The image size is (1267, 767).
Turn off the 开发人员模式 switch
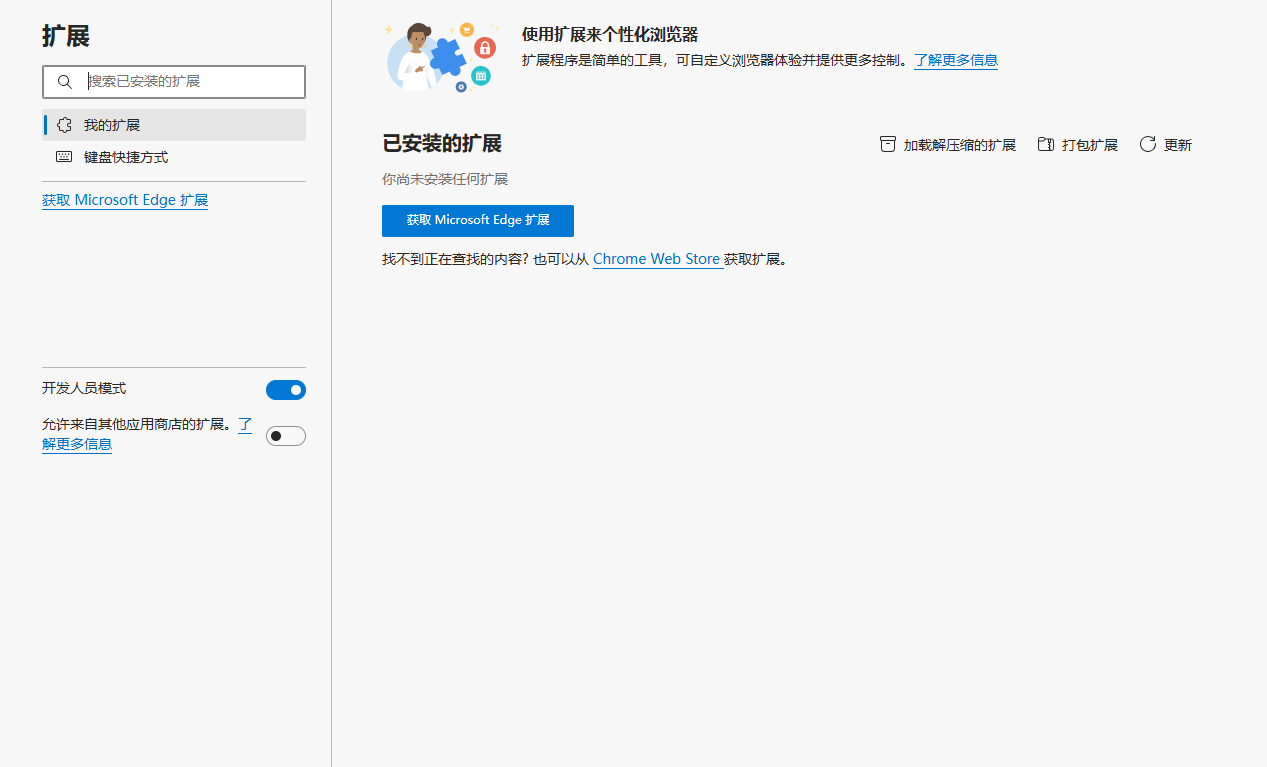pyautogui.click(x=286, y=390)
